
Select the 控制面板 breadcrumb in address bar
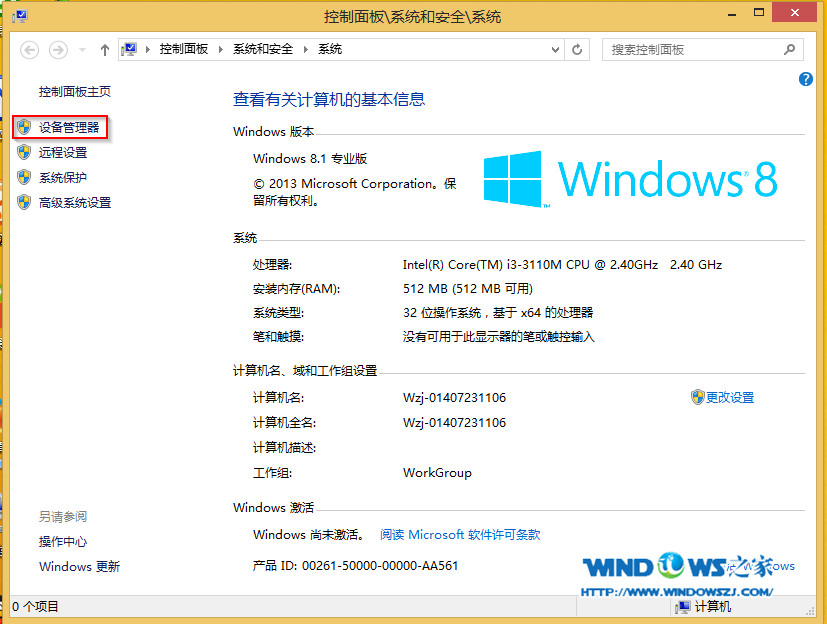tap(183, 49)
